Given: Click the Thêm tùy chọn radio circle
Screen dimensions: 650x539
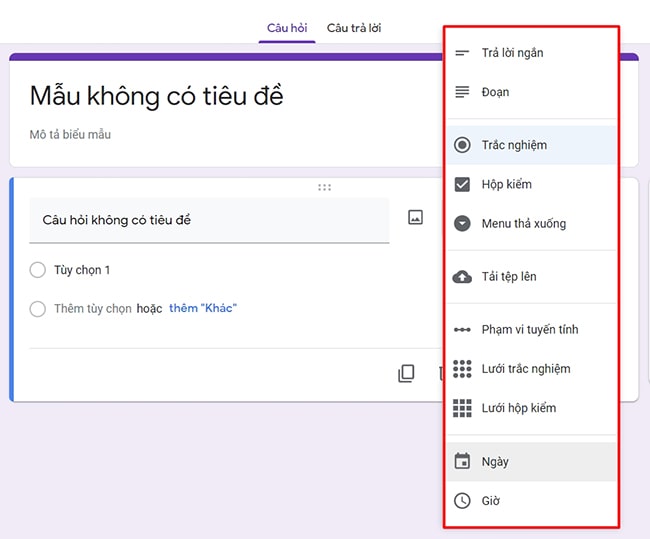Looking at the screenshot, I should 38,309.
